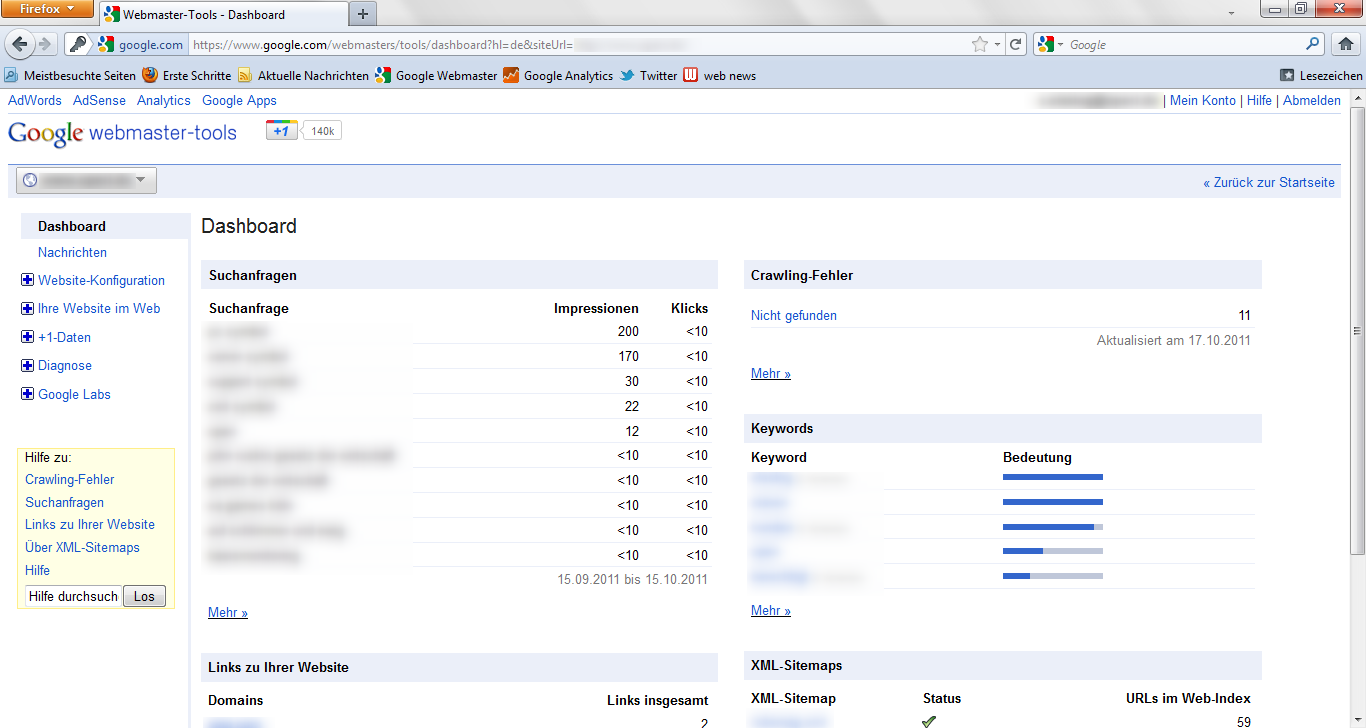Click the Los help search button

(x=144, y=596)
